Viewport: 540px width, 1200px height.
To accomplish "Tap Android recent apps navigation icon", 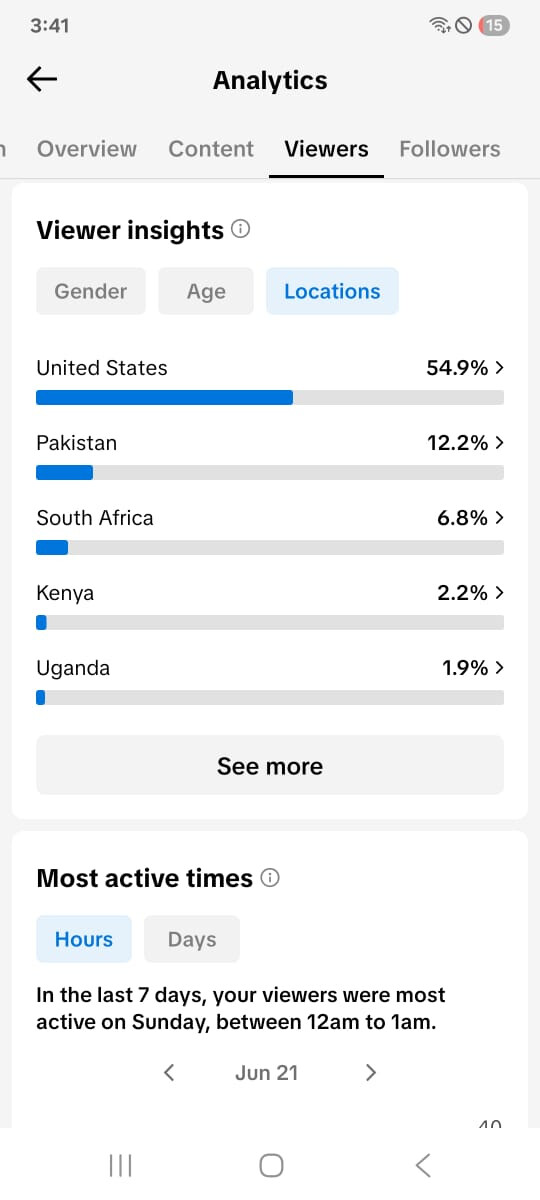I will [x=120, y=1164].
